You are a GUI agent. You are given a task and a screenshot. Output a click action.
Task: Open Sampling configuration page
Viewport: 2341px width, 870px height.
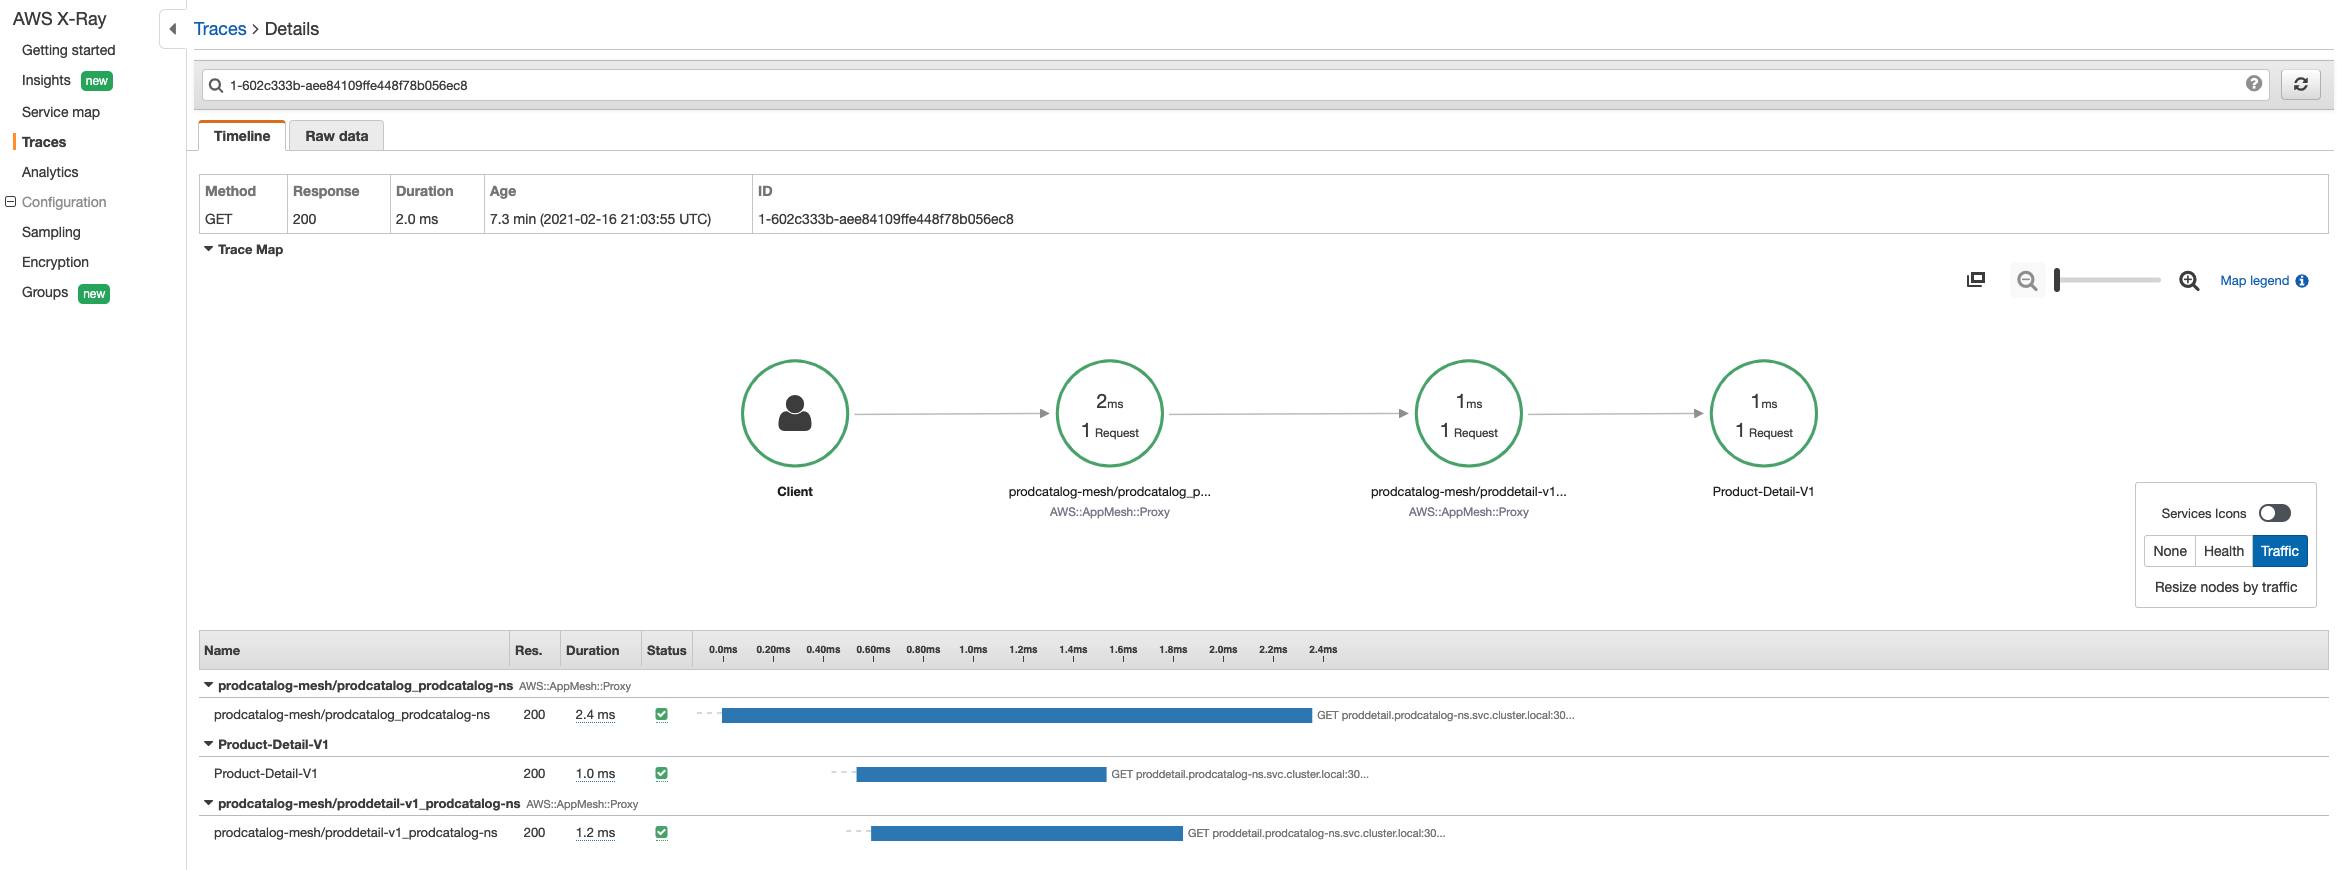pos(51,232)
